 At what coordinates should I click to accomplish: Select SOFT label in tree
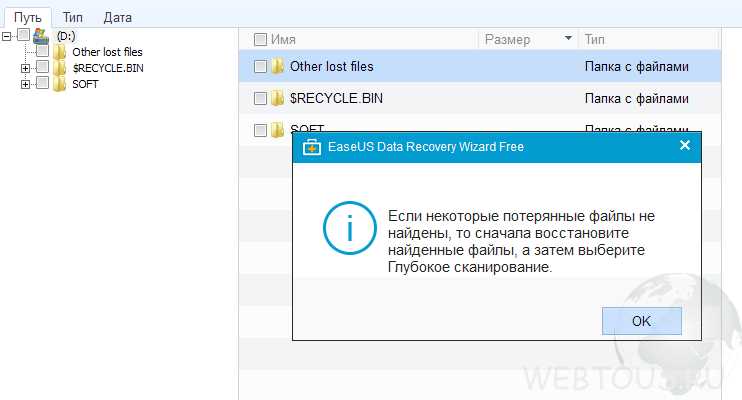tap(85, 84)
